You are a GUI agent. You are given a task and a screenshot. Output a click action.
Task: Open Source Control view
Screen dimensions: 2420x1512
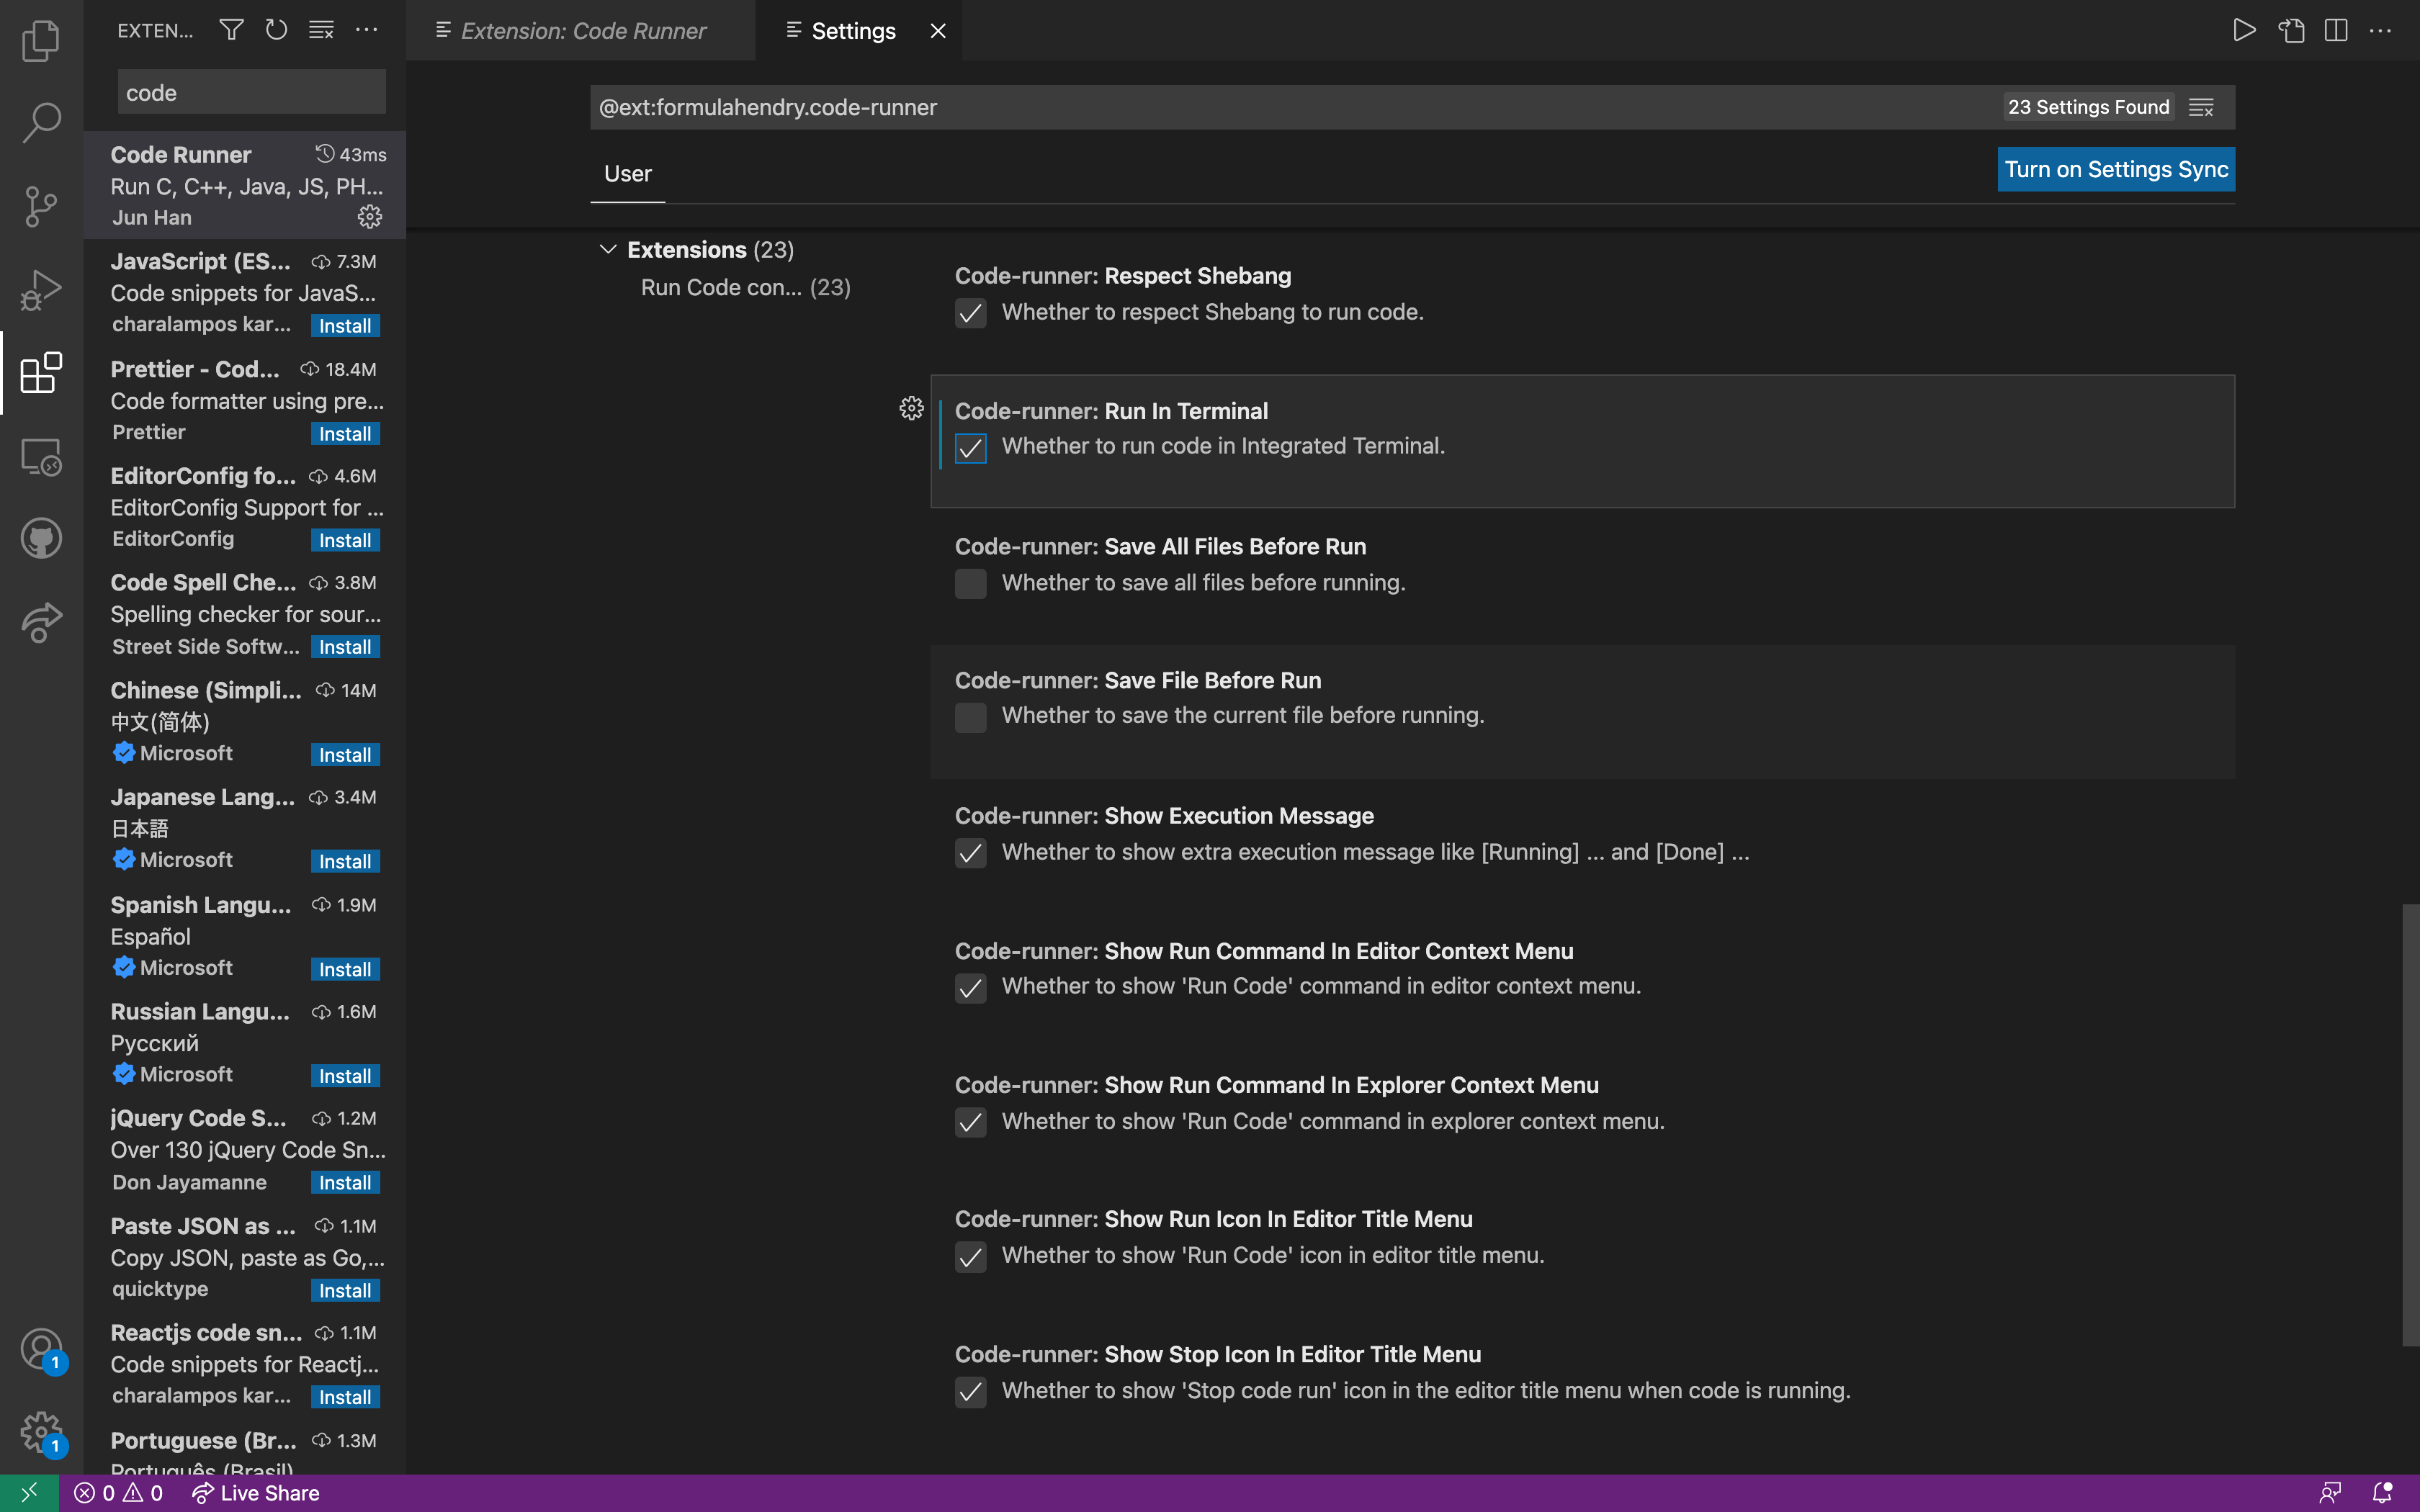41,206
